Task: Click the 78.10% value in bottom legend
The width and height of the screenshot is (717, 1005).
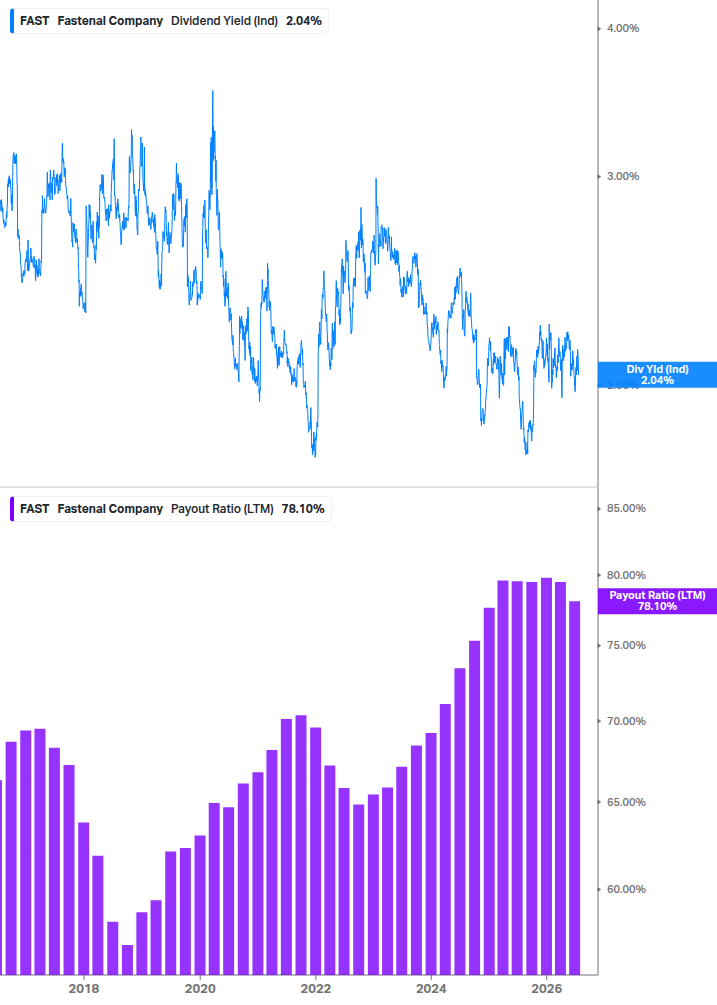Action: coord(303,509)
